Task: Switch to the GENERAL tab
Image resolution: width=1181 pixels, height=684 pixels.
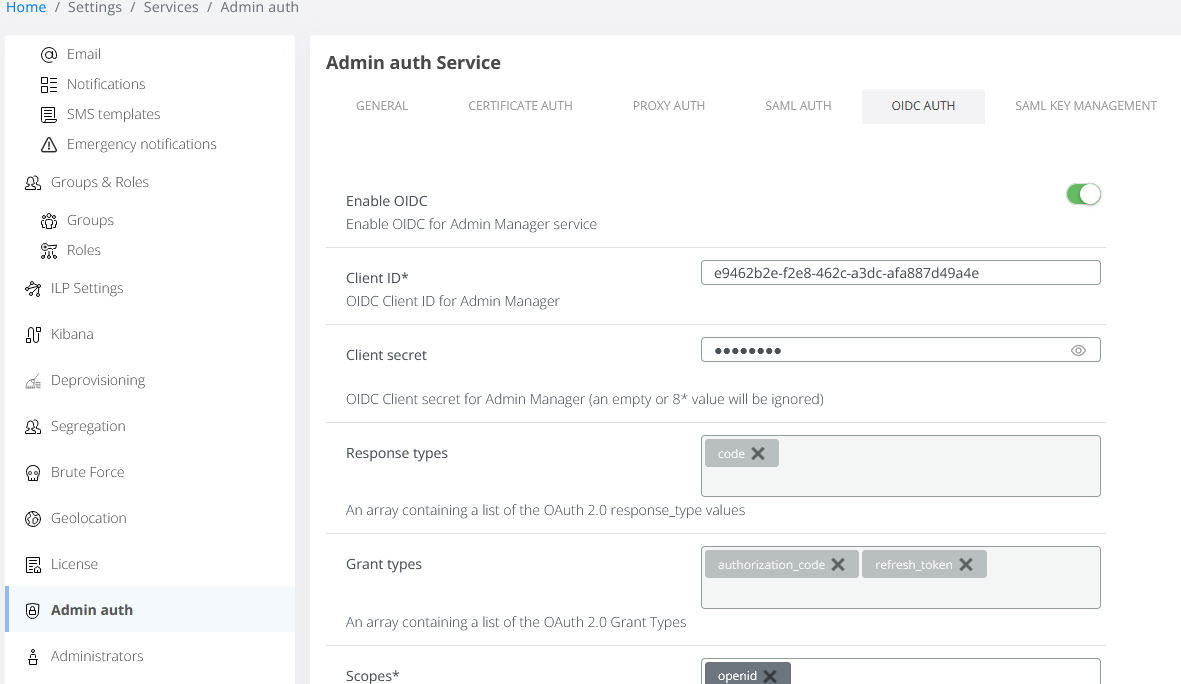Action: tap(382, 106)
